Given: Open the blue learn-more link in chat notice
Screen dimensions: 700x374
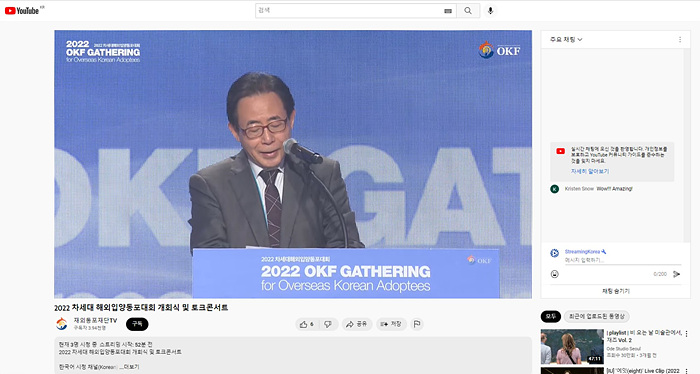Looking at the screenshot, I should pos(589,171).
